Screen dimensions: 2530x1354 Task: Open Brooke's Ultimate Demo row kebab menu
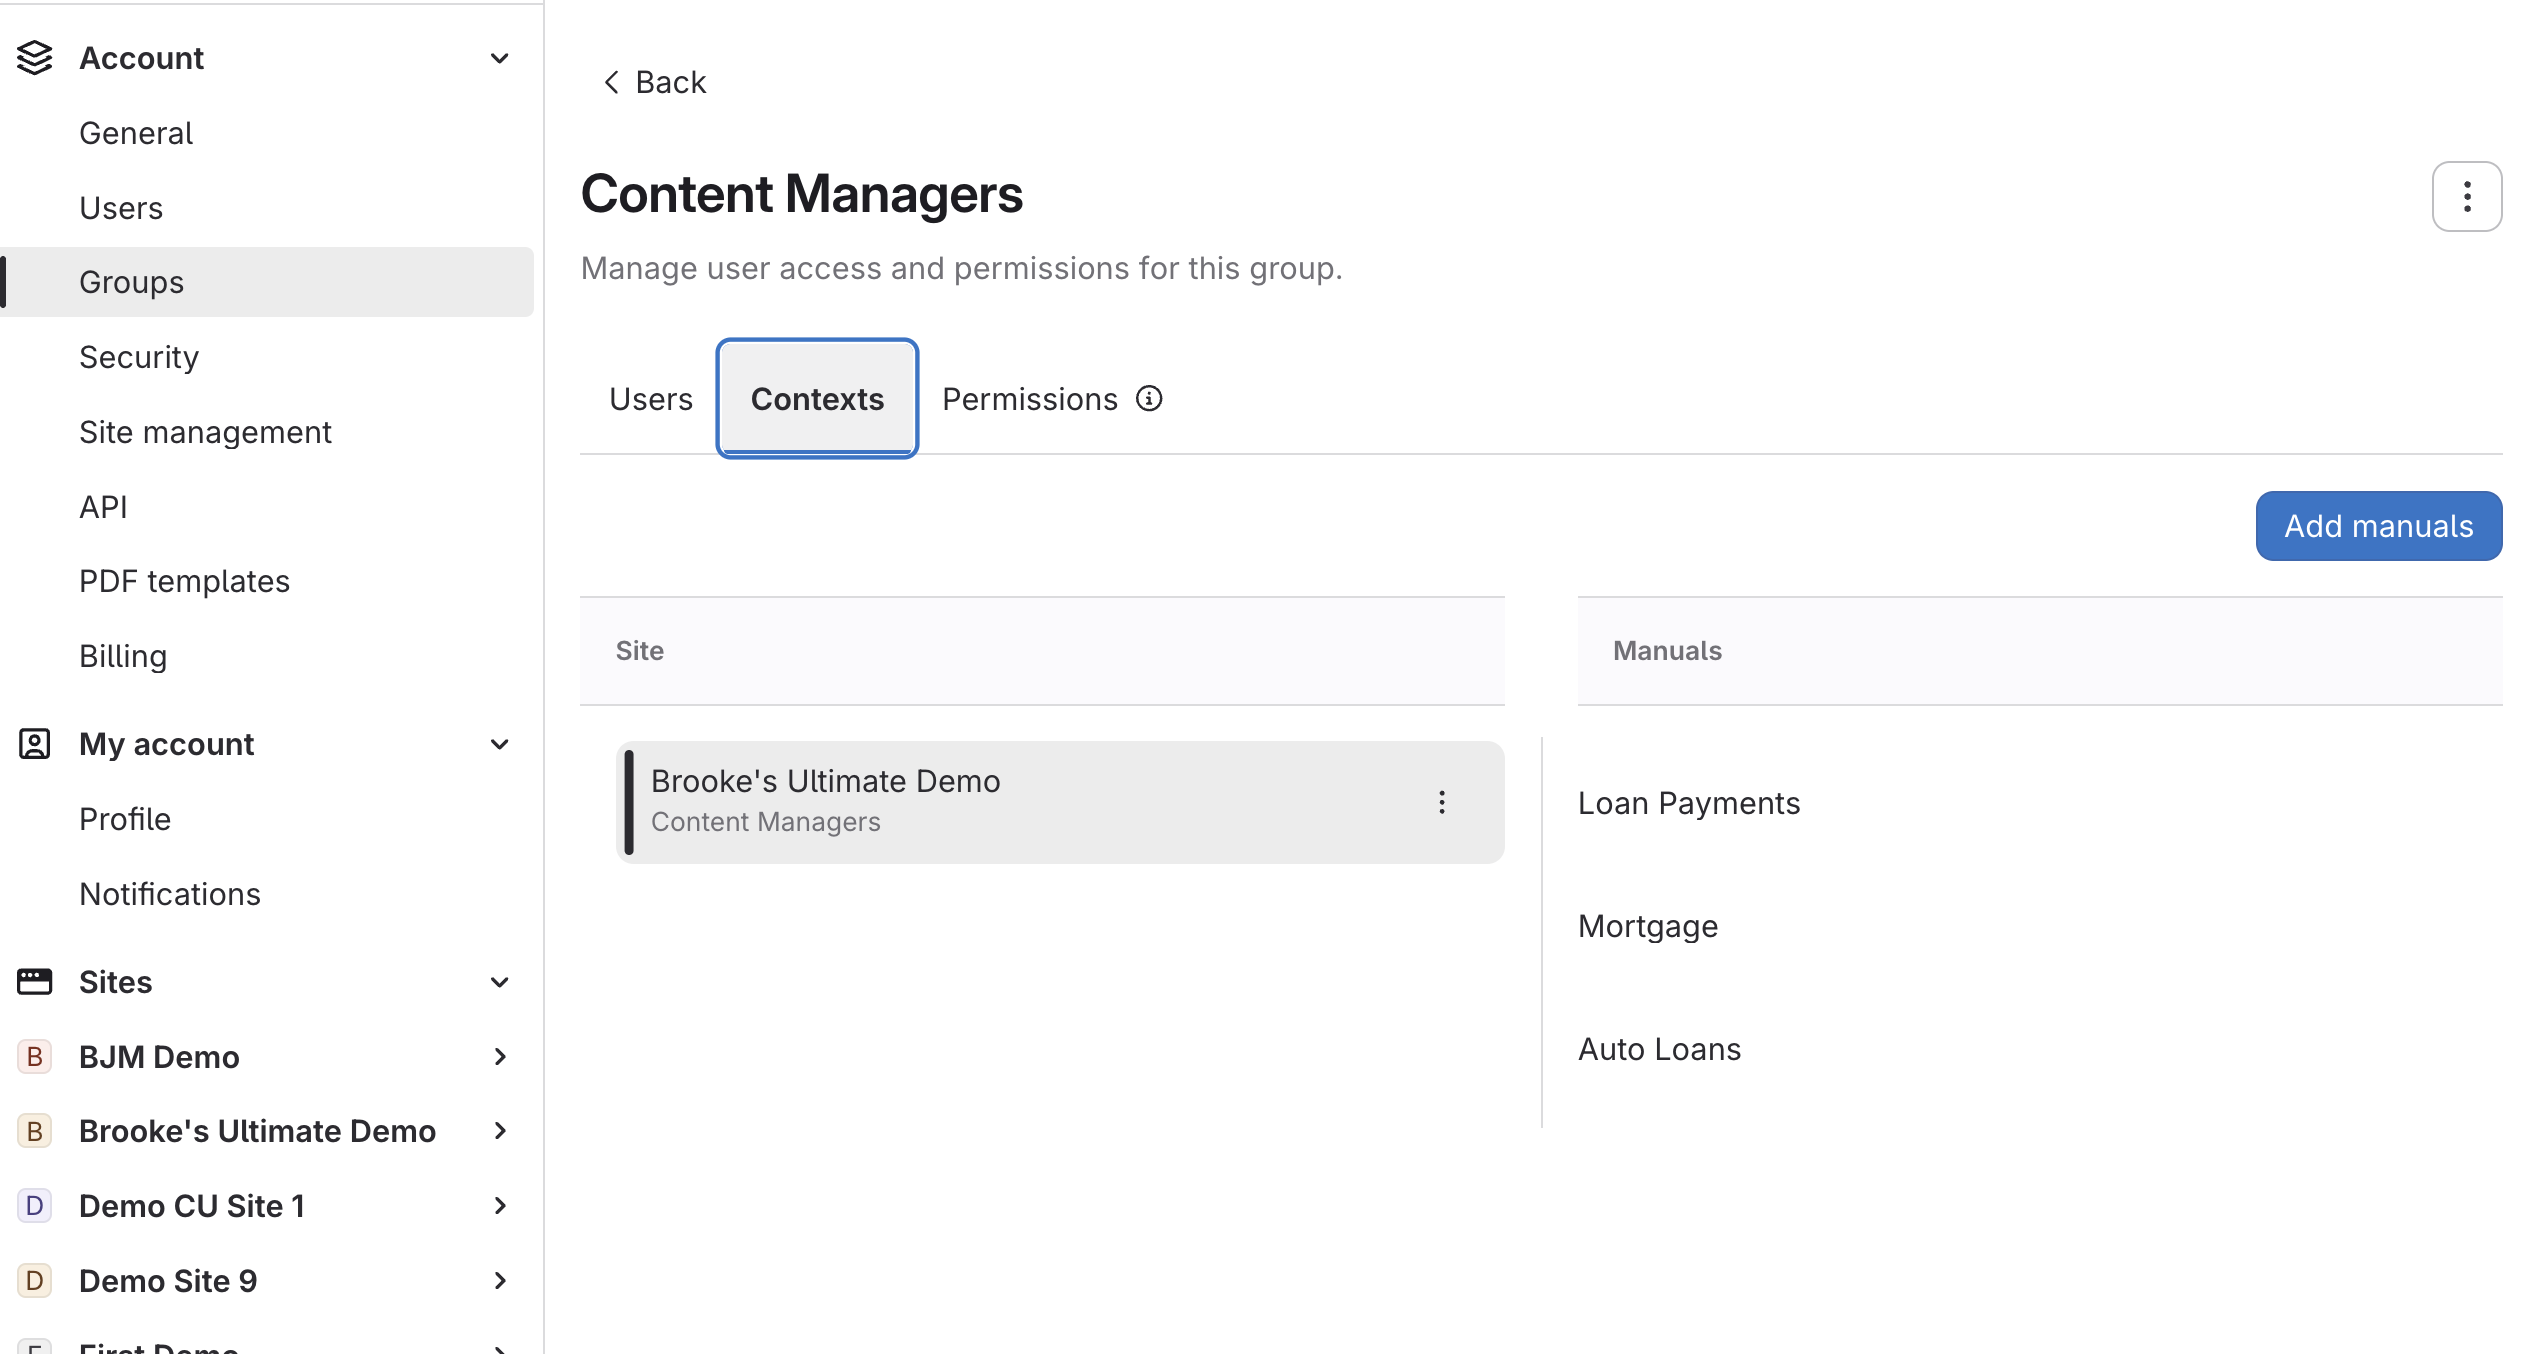1441,802
